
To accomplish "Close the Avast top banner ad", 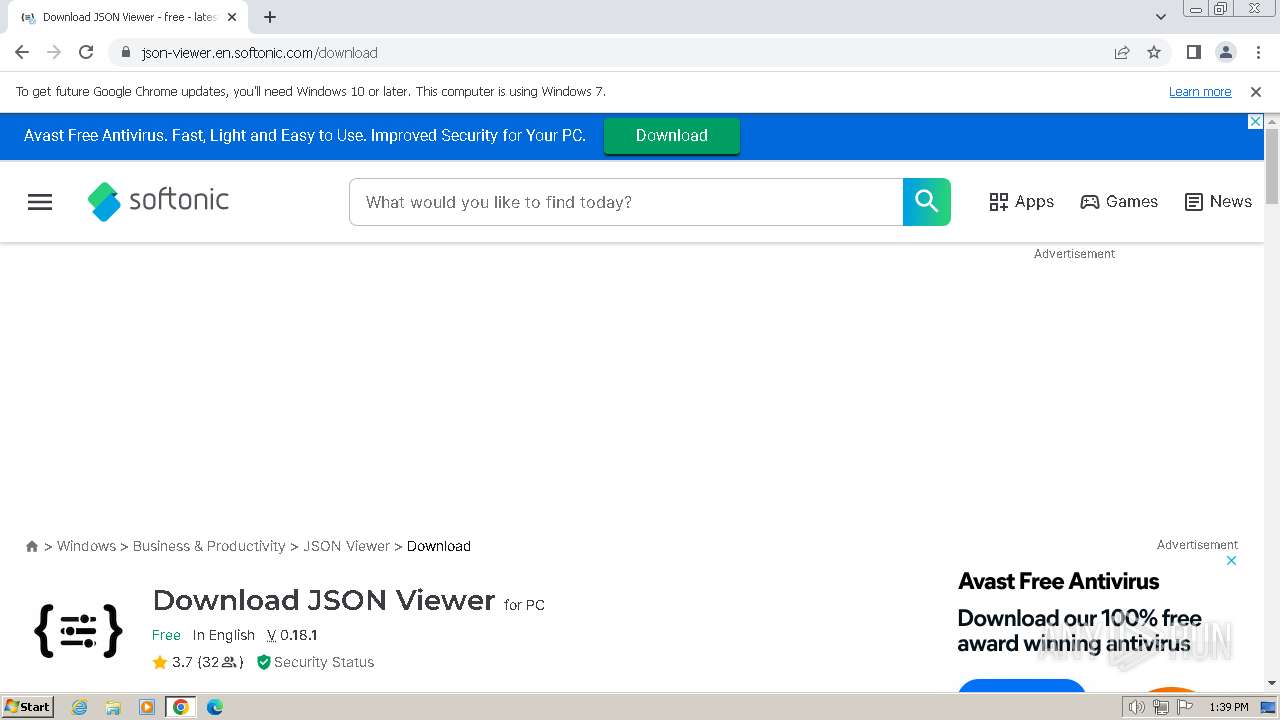I will point(1256,122).
